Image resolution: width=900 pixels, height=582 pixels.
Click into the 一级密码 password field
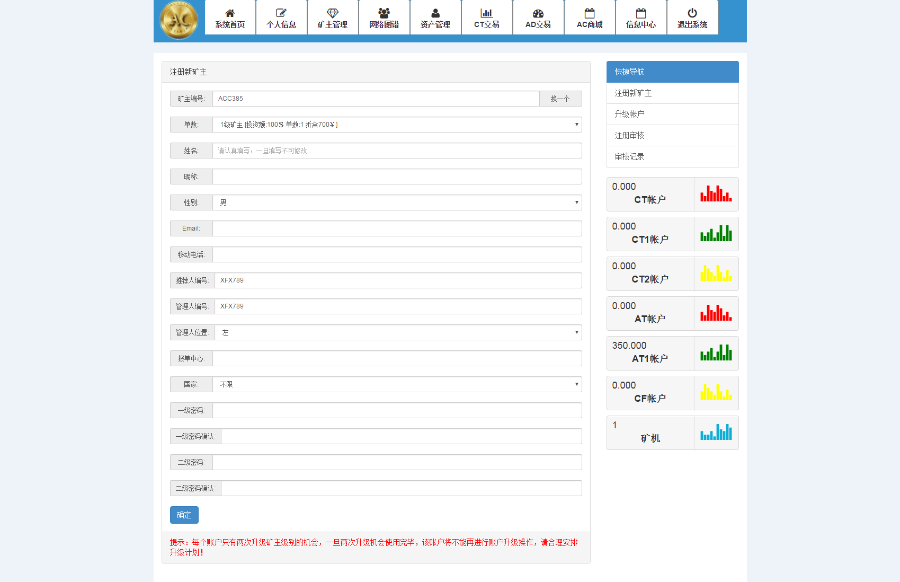(397, 410)
